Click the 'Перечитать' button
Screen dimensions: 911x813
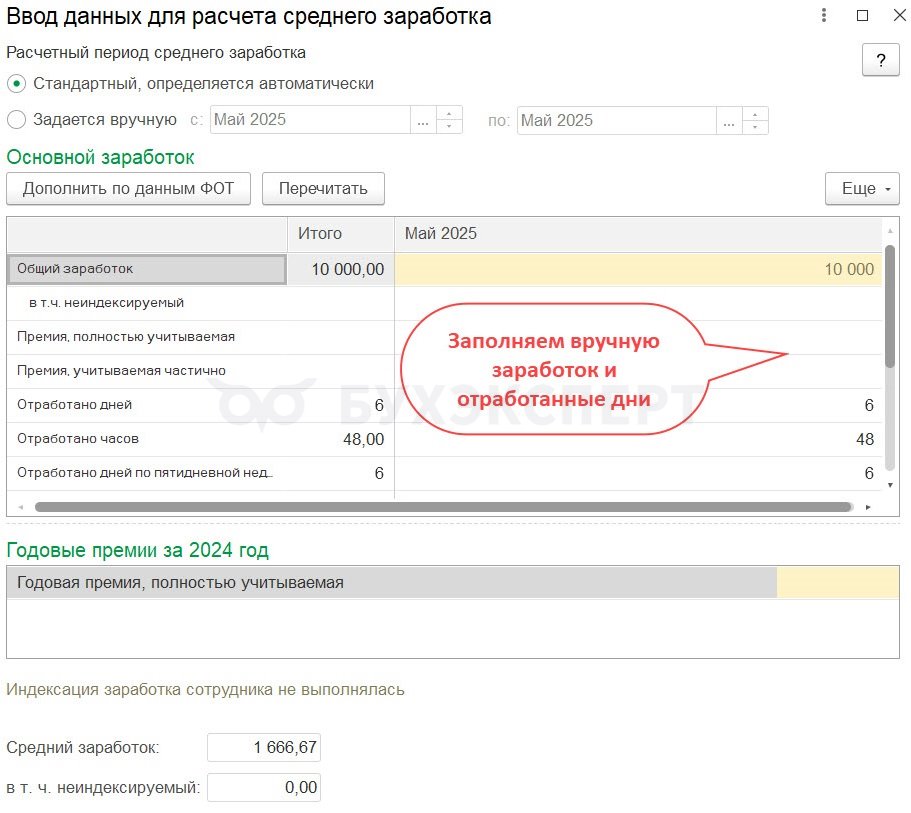point(323,188)
